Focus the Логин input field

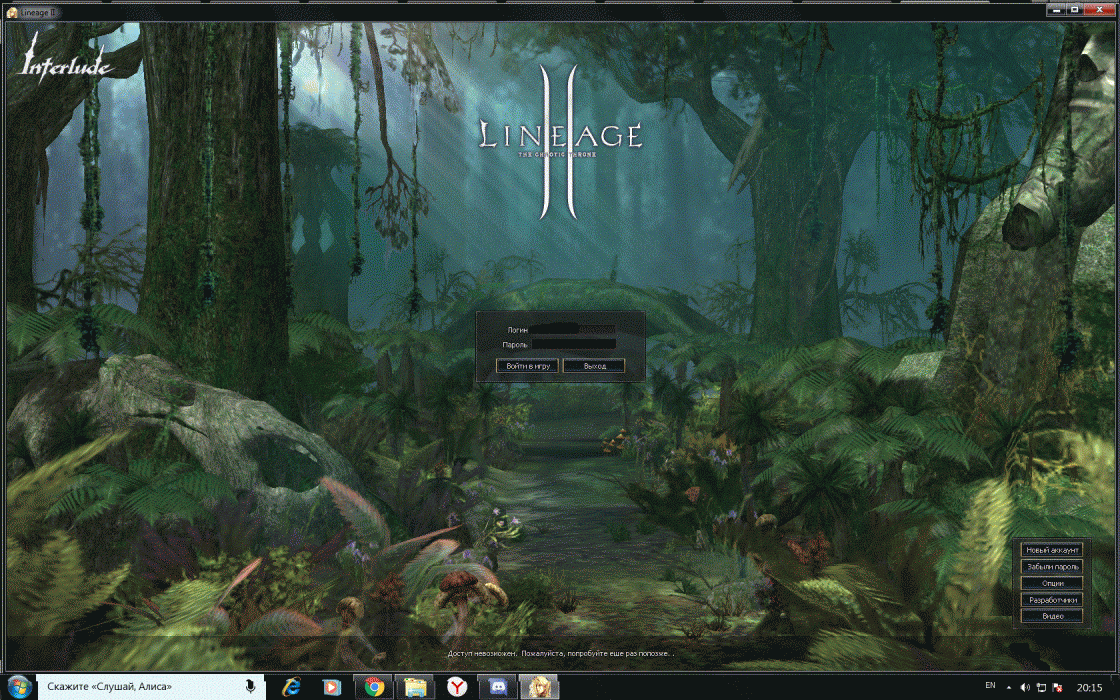click(x=573, y=329)
